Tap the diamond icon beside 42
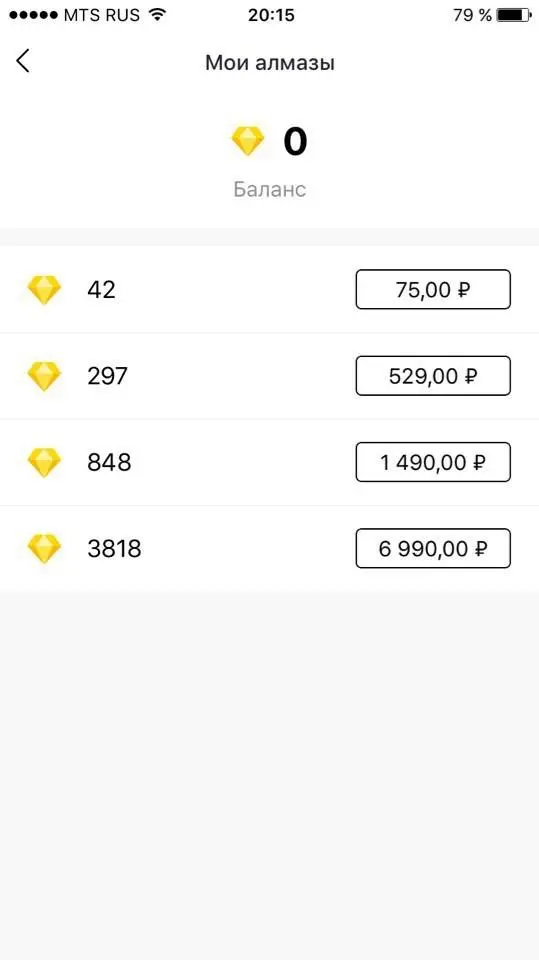The width and height of the screenshot is (539, 960). coord(45,290)
